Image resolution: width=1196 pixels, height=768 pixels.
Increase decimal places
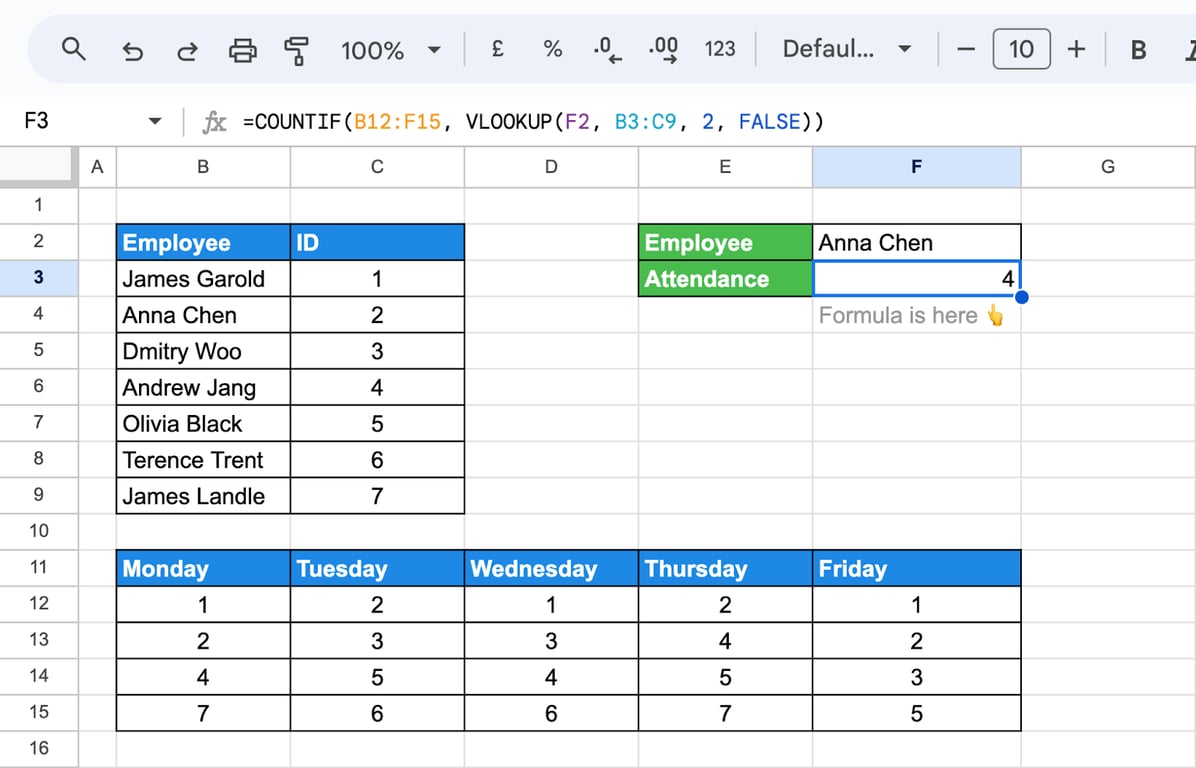(664, 50)
